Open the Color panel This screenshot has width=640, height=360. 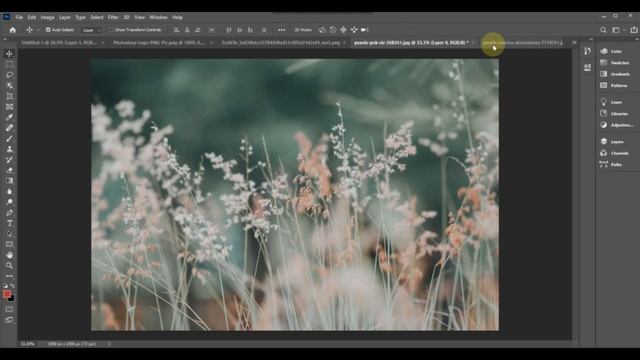[616, 51]
